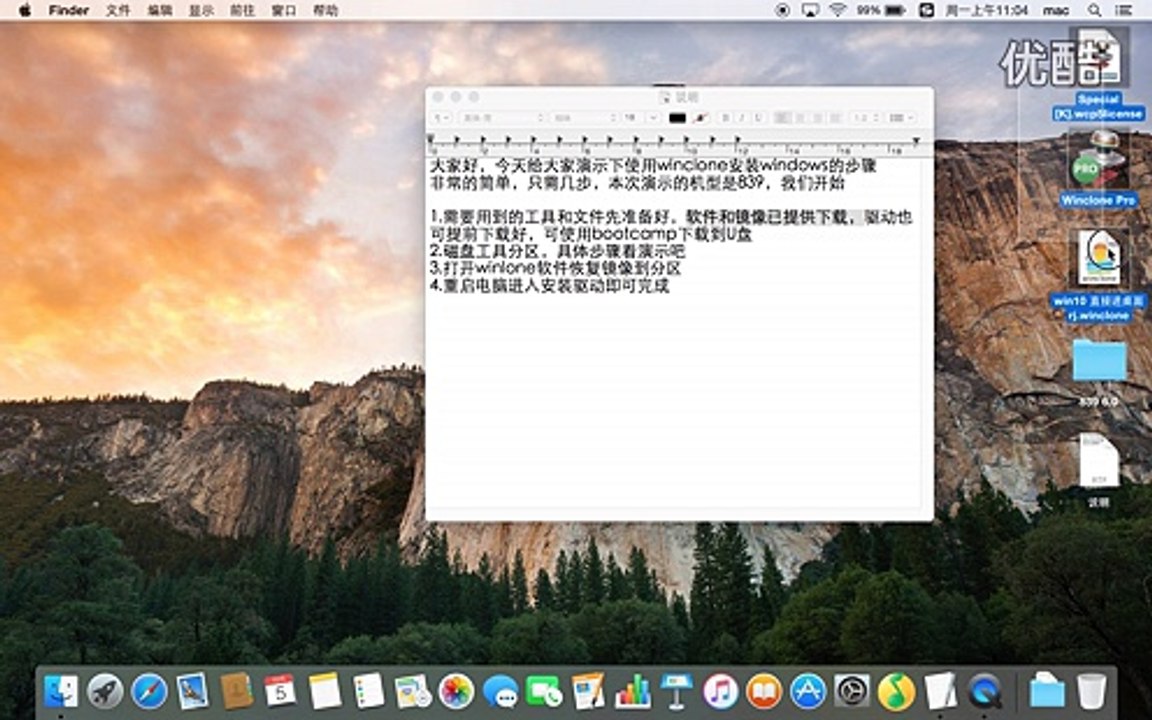This screenshot has width=1152, height=720.
Task: Click screen recording indicator in menu bar
Action: [783, 10]
